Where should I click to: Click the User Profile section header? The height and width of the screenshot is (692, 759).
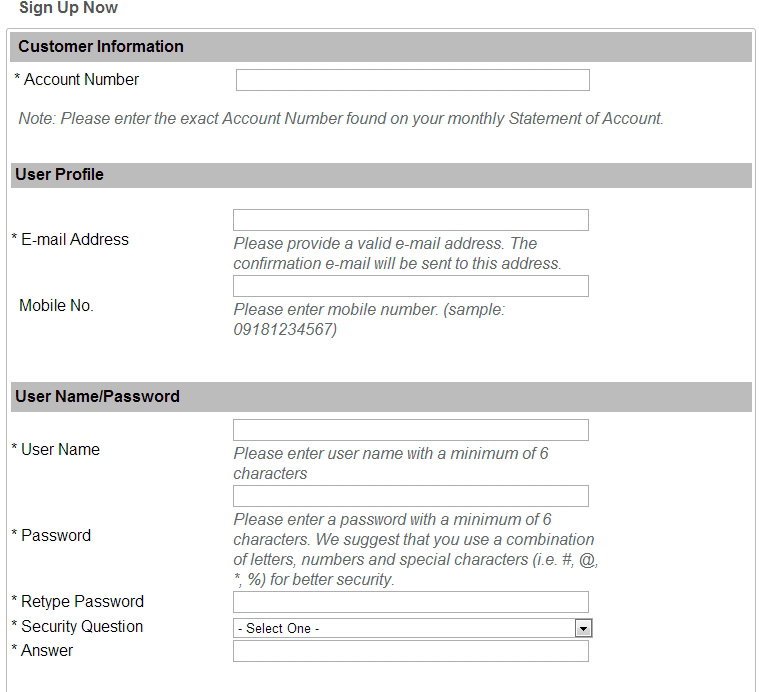(59, 175)
